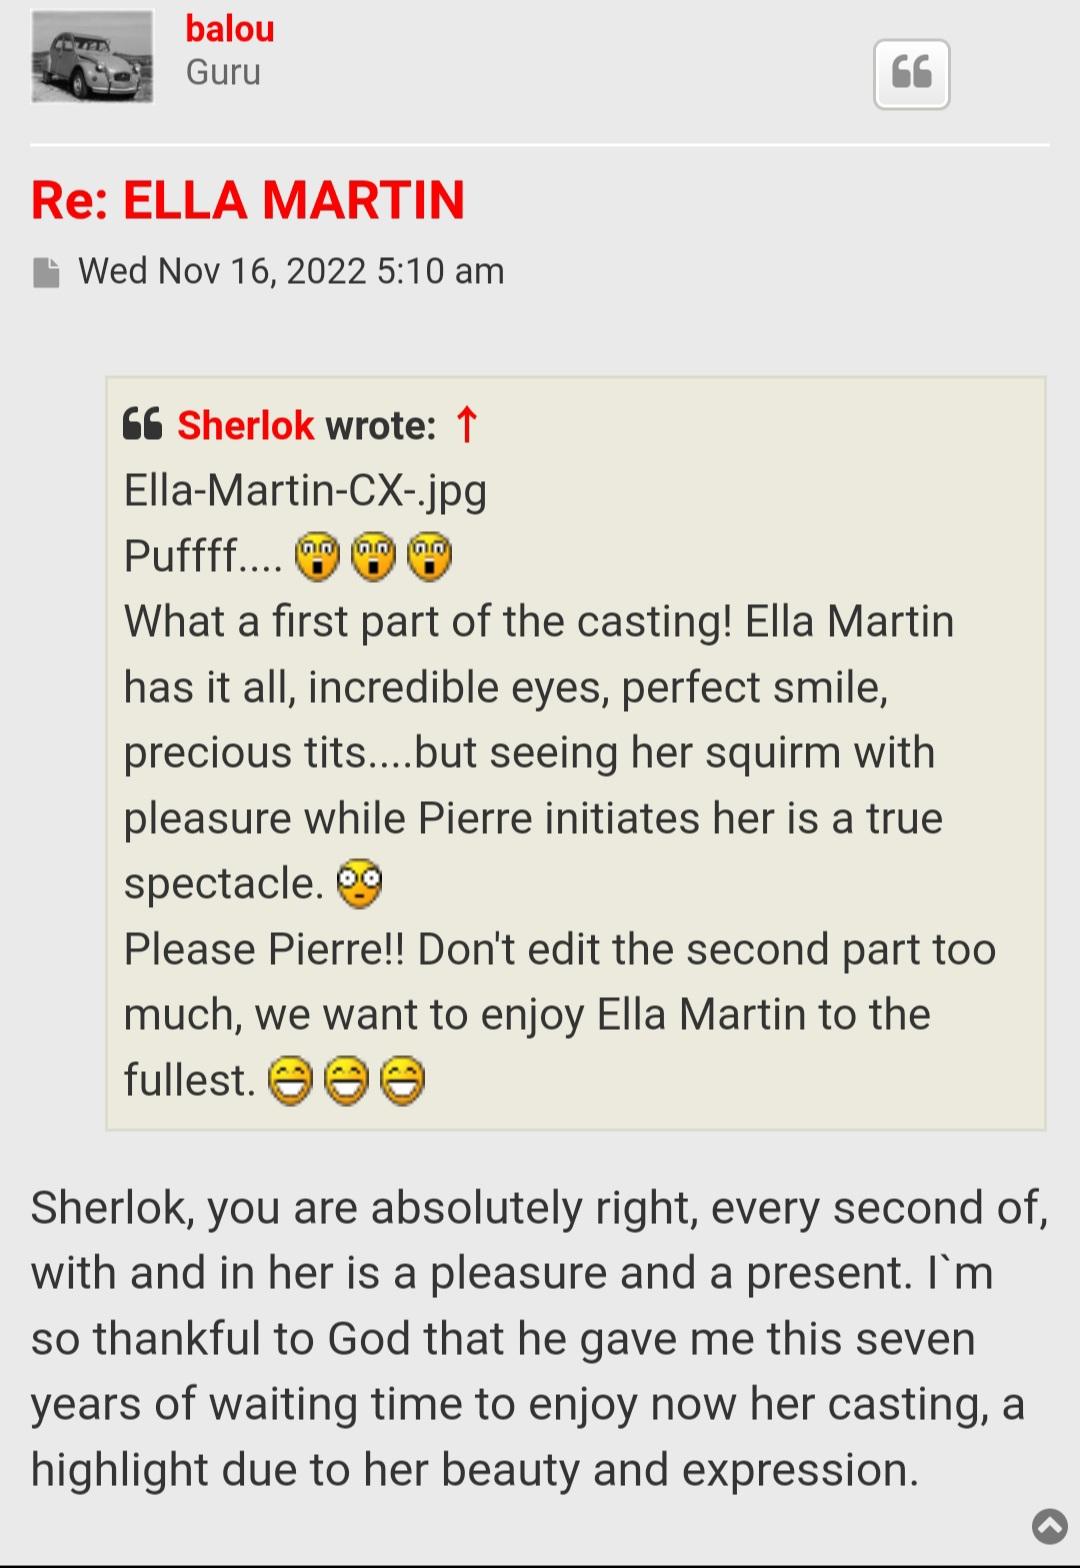
Task: Open the "Re: ELLA MARTIN" post title
Action: 248,199
